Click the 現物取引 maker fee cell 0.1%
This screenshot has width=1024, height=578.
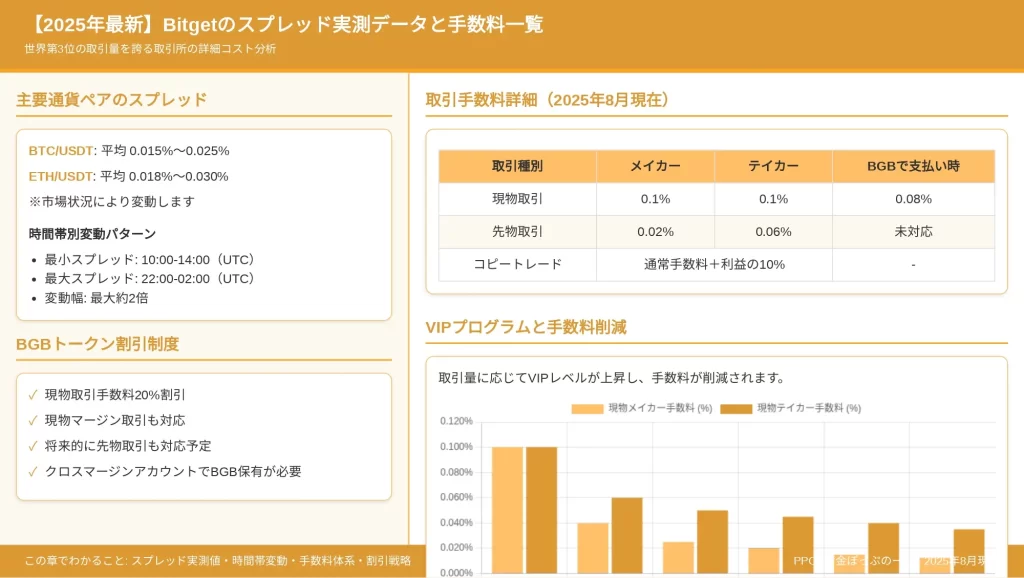(x=655, y=199)
